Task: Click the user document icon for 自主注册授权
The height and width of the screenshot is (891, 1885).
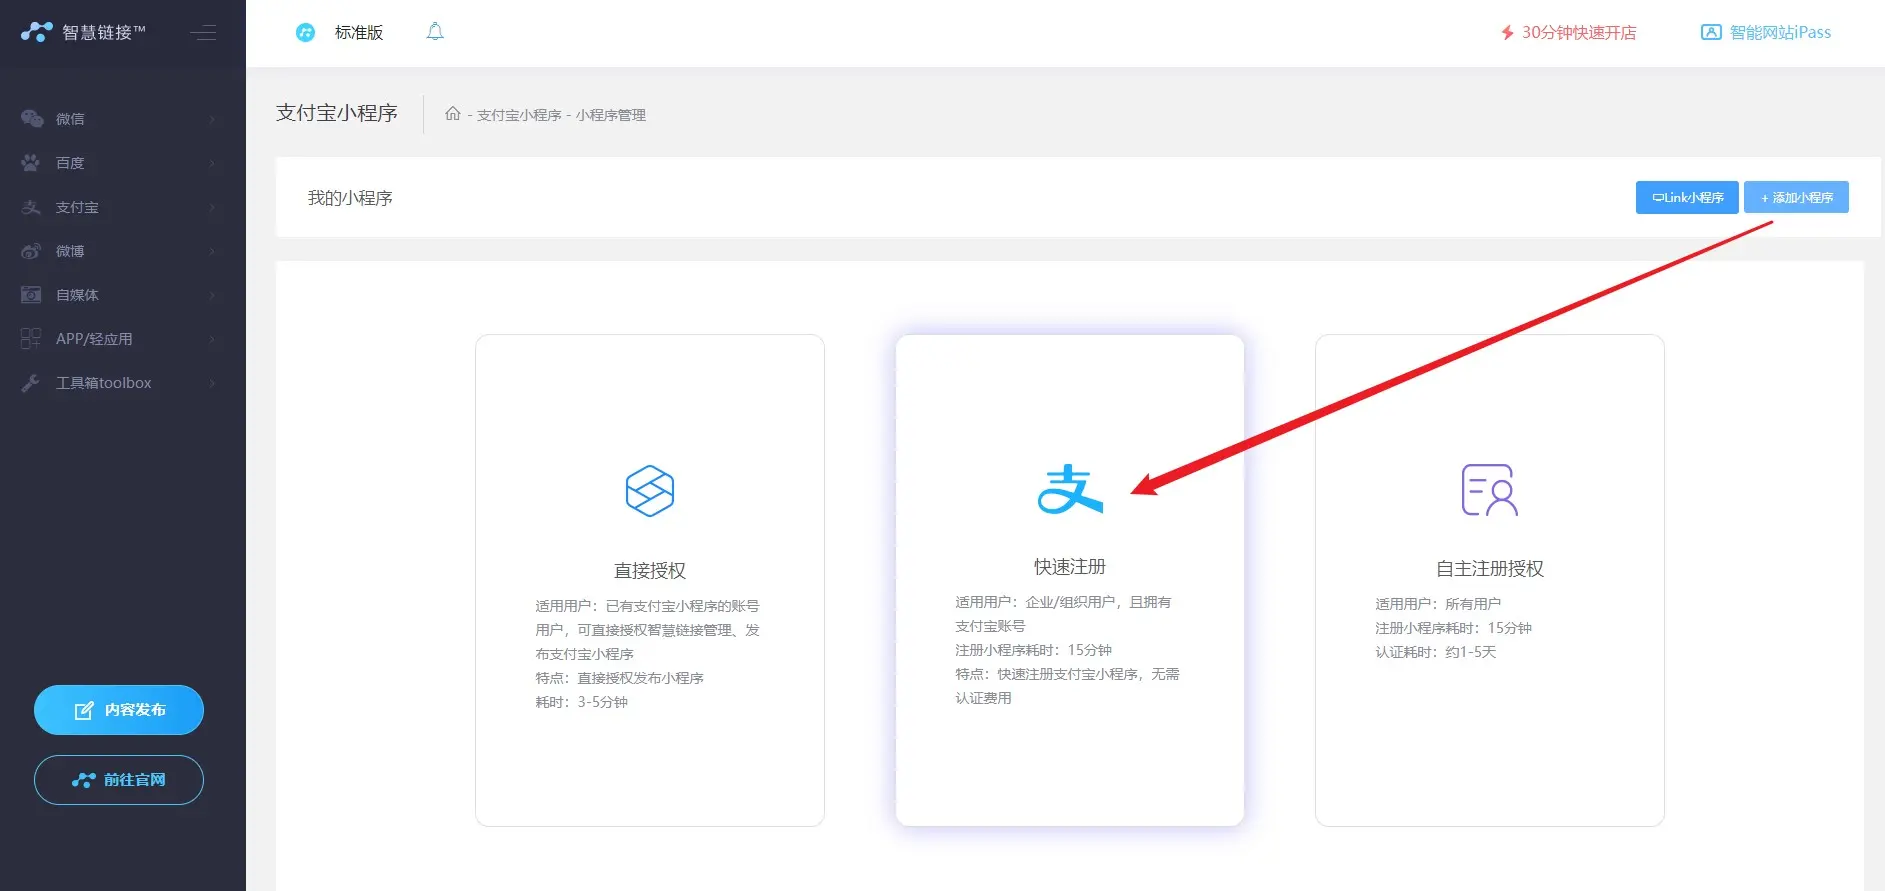Action: 1489,490
